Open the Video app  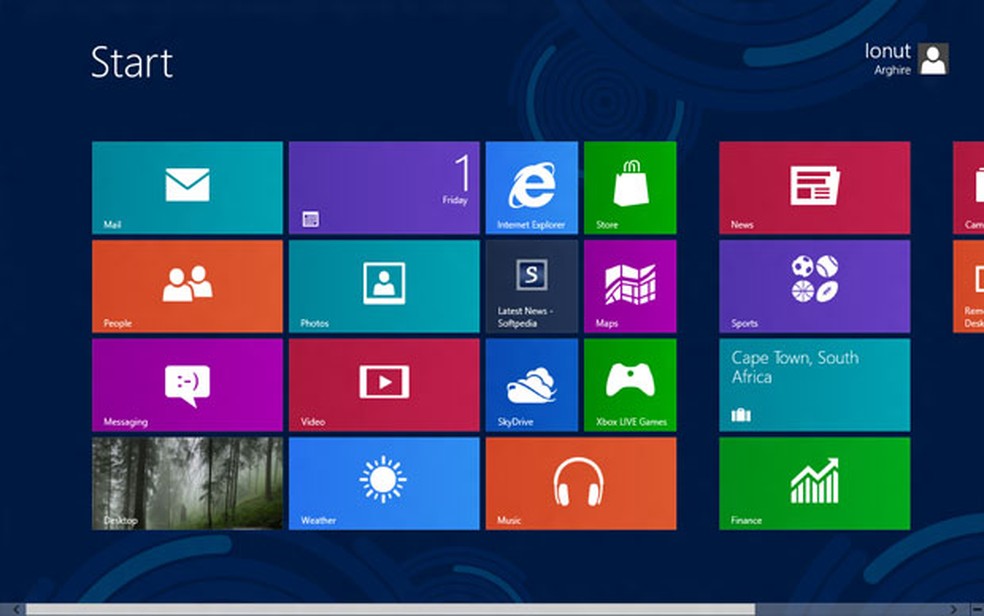click(x=383, y=385)
